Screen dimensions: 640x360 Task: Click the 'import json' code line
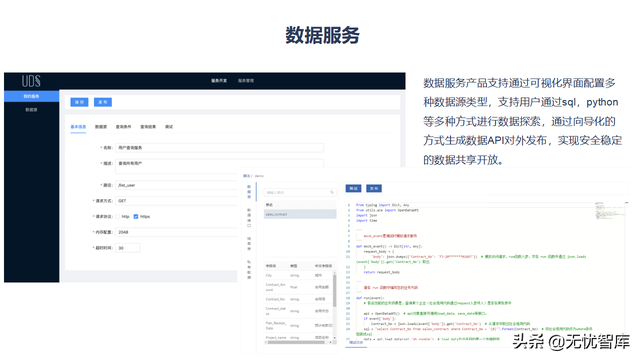pos(367,216)
